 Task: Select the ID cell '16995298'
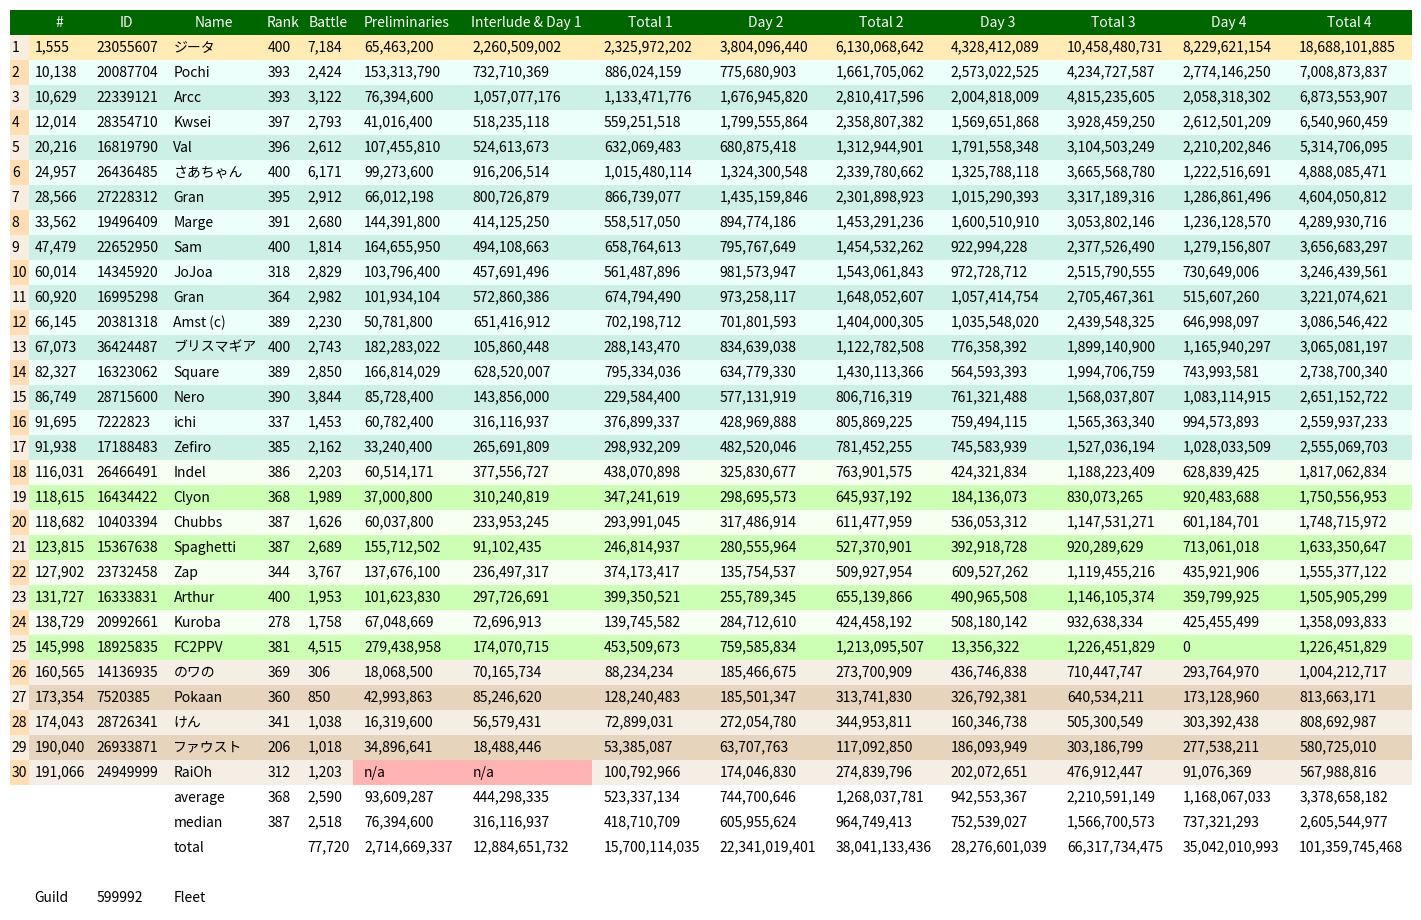coord(127,297)
